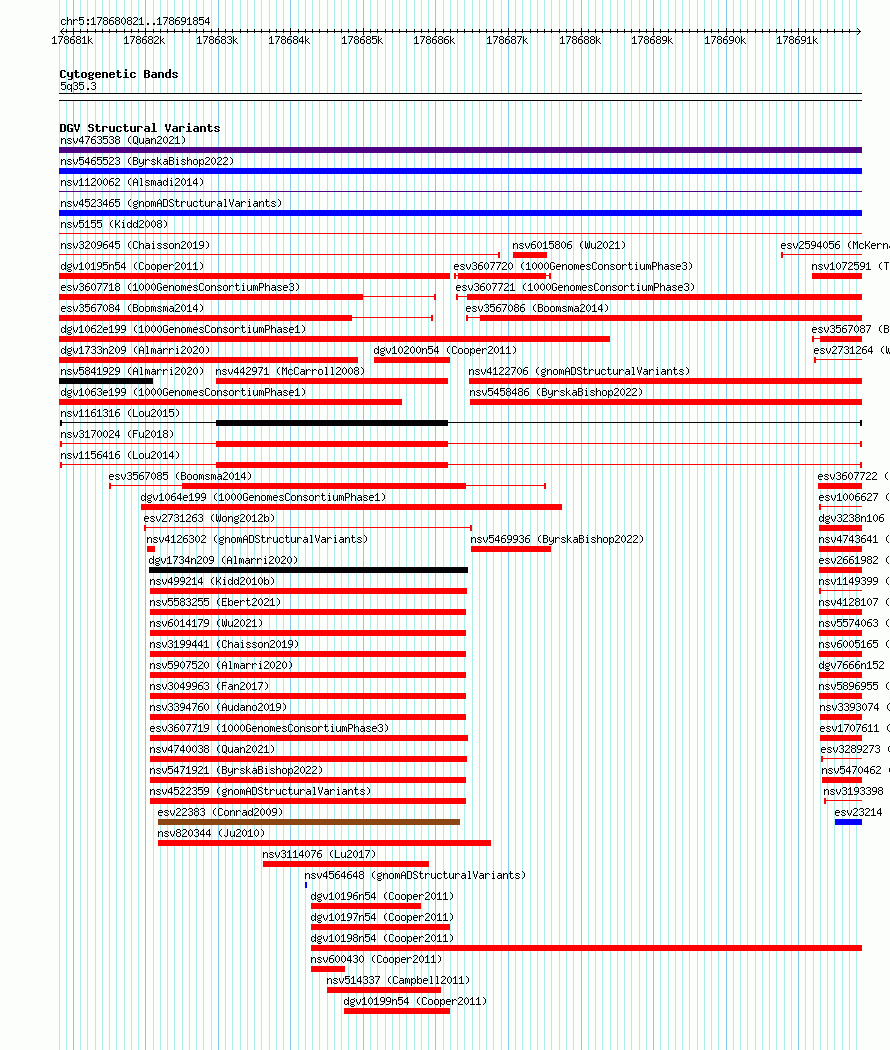Select the nsv3394760 (Audano2019) label
This screenshot has width=890, height=1050.
(x=218, y=707)
